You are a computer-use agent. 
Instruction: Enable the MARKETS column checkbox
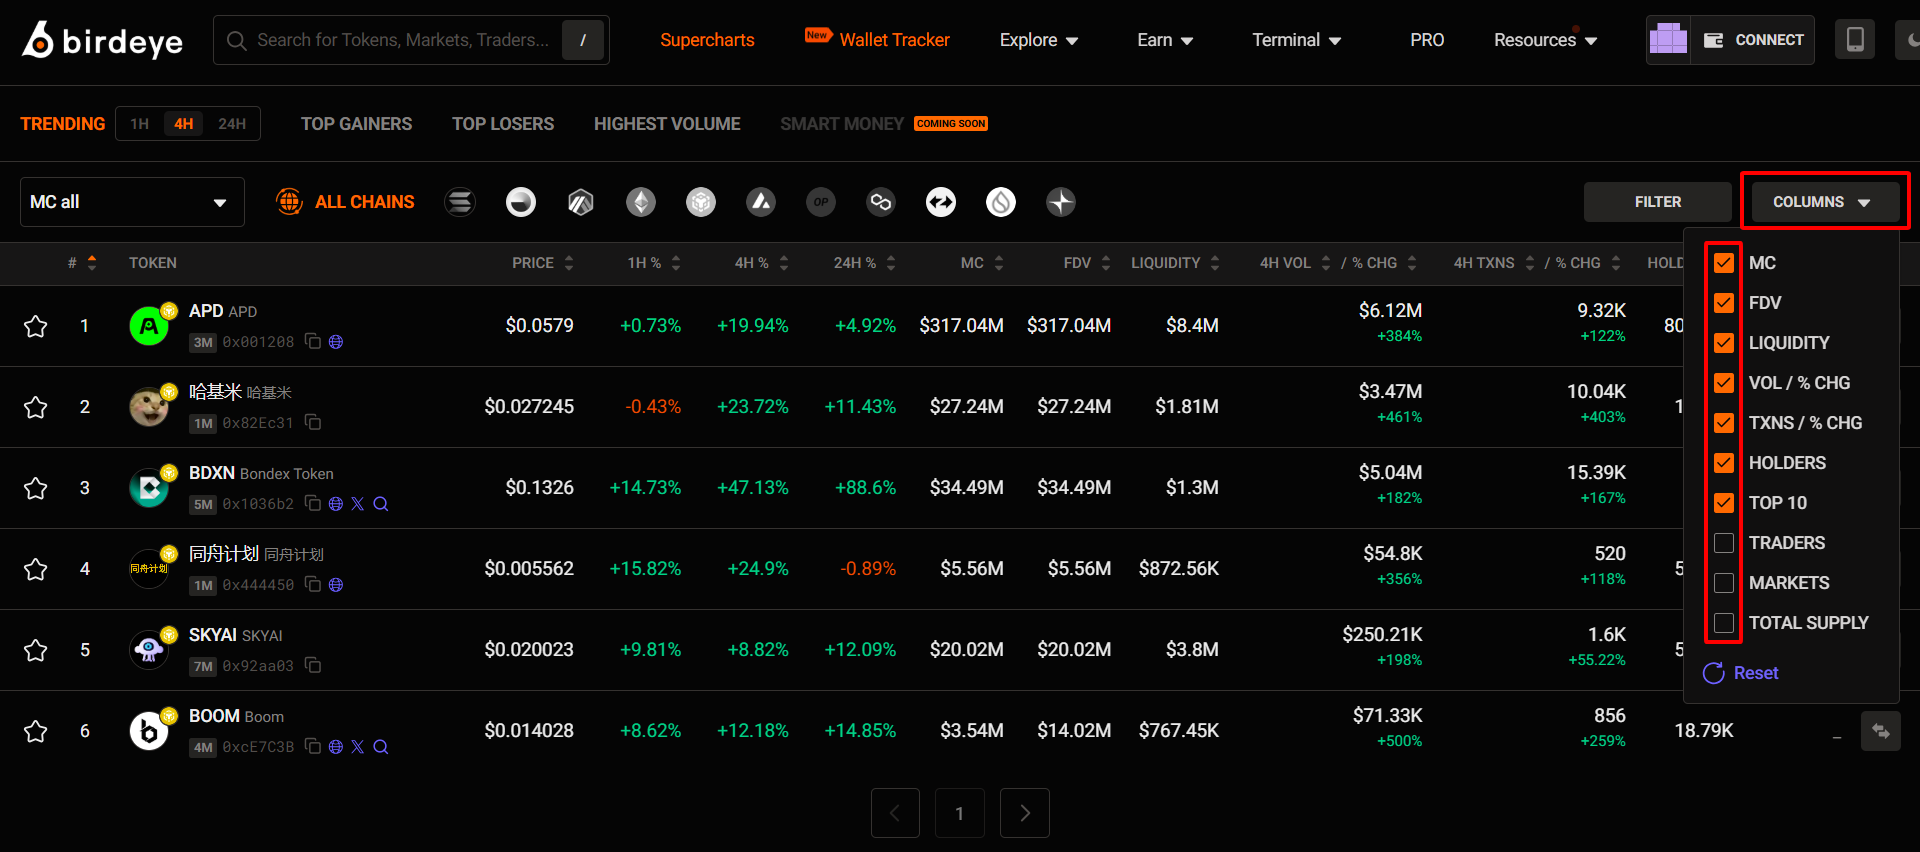click(x=1724, y=583)
